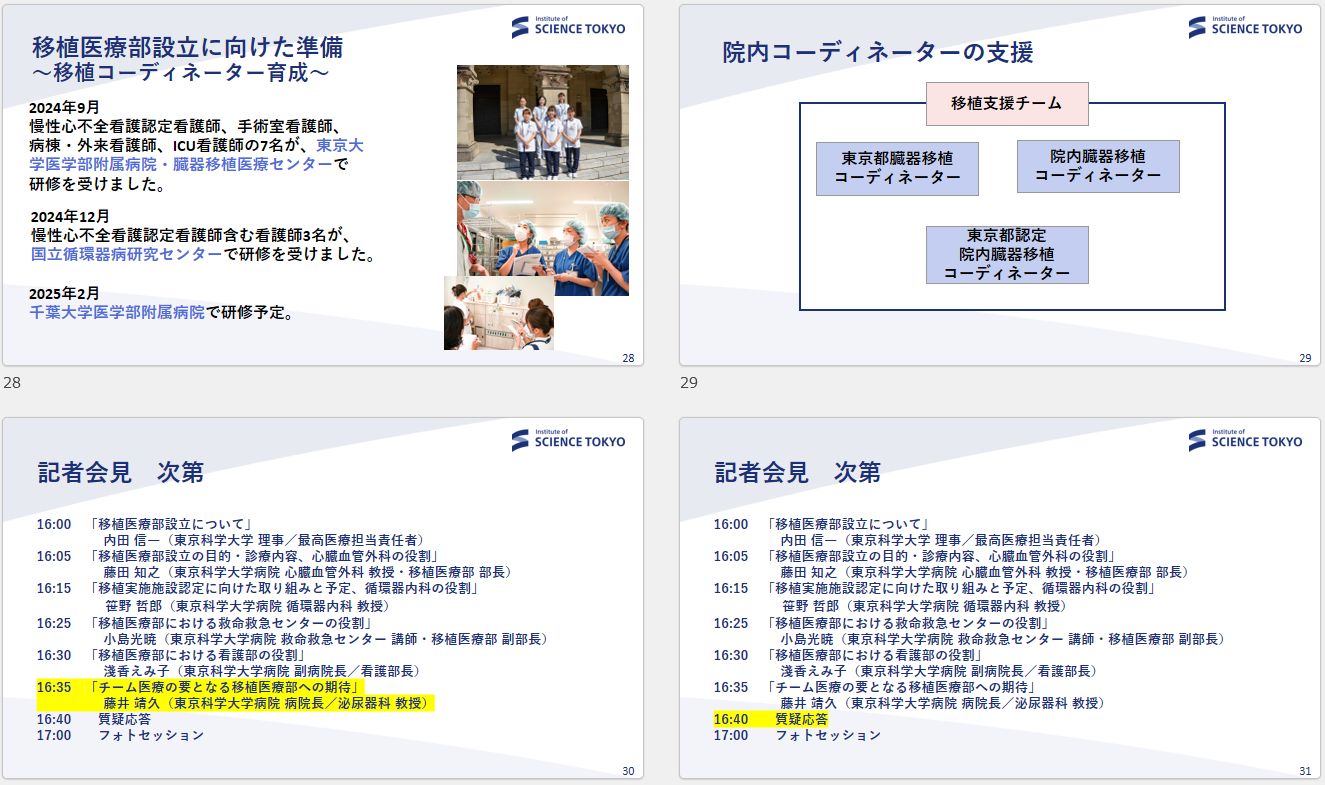Viewport: 1325px width, 785px height.
Task: Click the pink 移植支援チーム box
Action: (1006, 103)
